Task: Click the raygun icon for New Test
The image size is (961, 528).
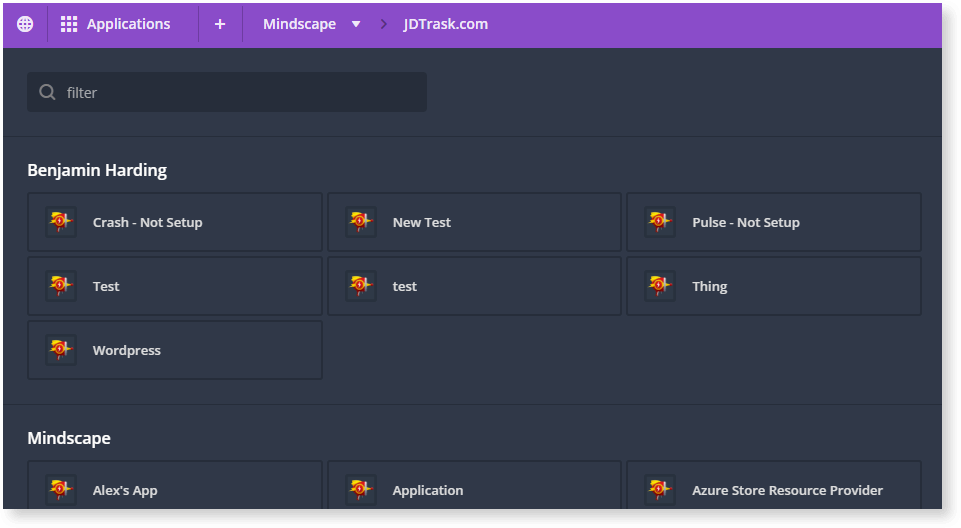Action: [x=360, y=222]
